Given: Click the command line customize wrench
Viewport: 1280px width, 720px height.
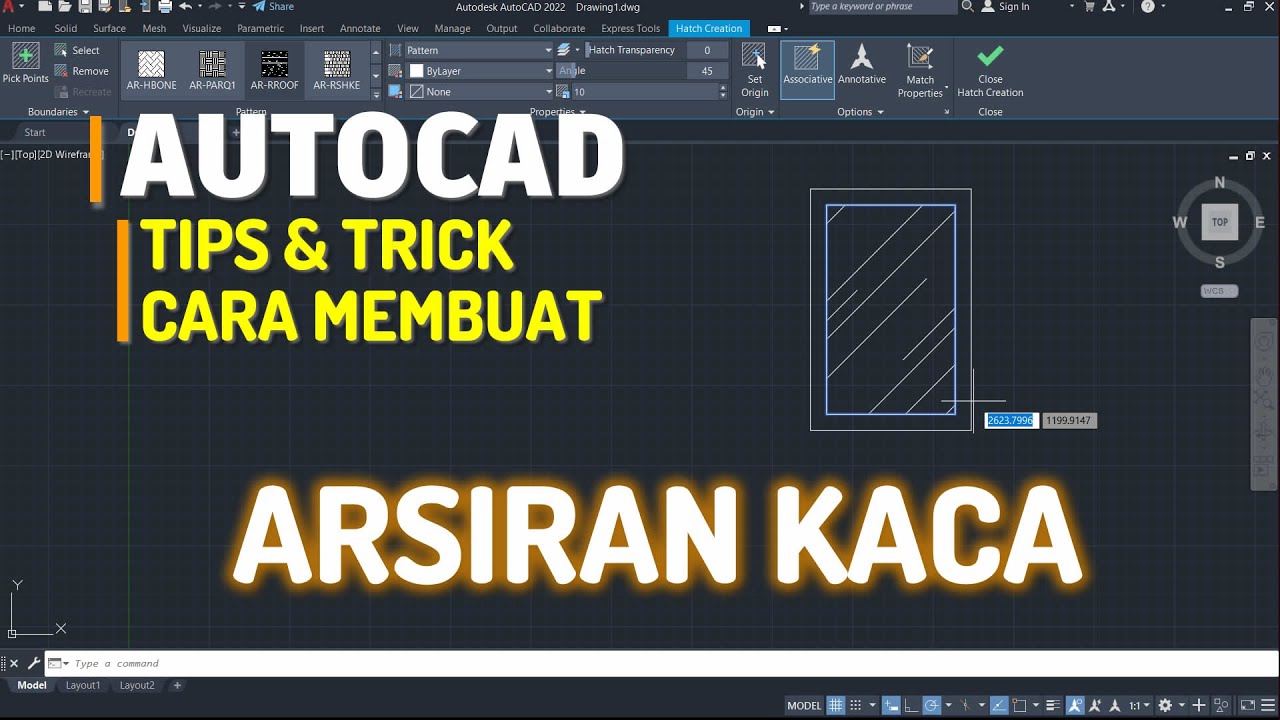Looking at the screenshot, I should (33, 663).
